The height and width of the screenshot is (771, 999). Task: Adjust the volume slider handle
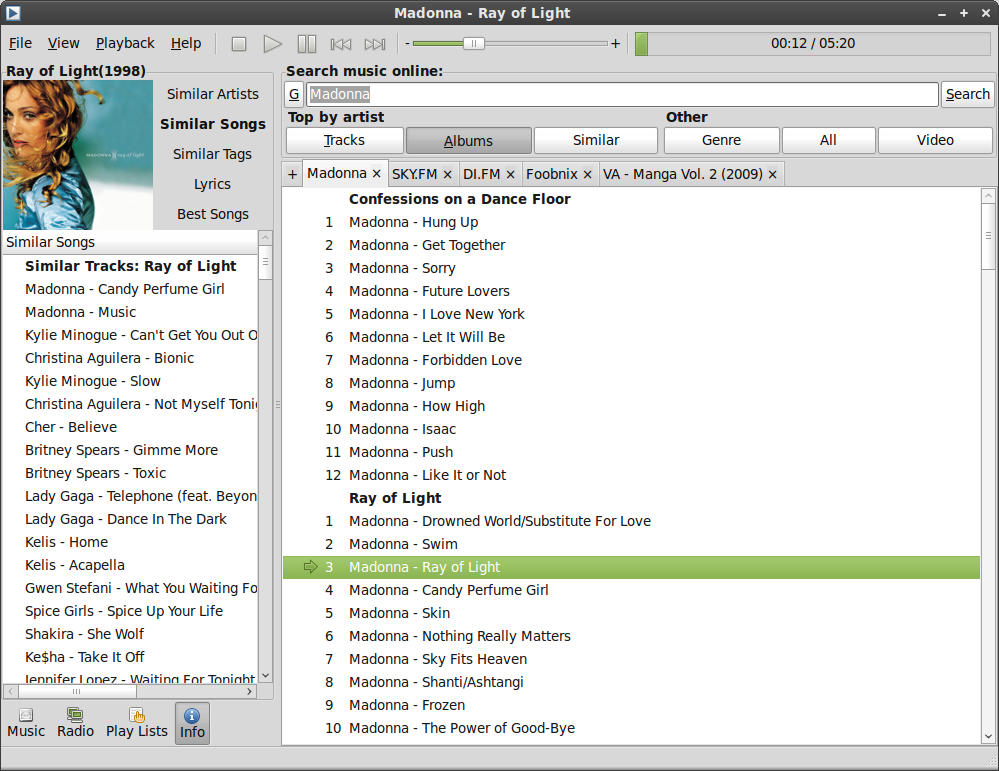[473, 43]
